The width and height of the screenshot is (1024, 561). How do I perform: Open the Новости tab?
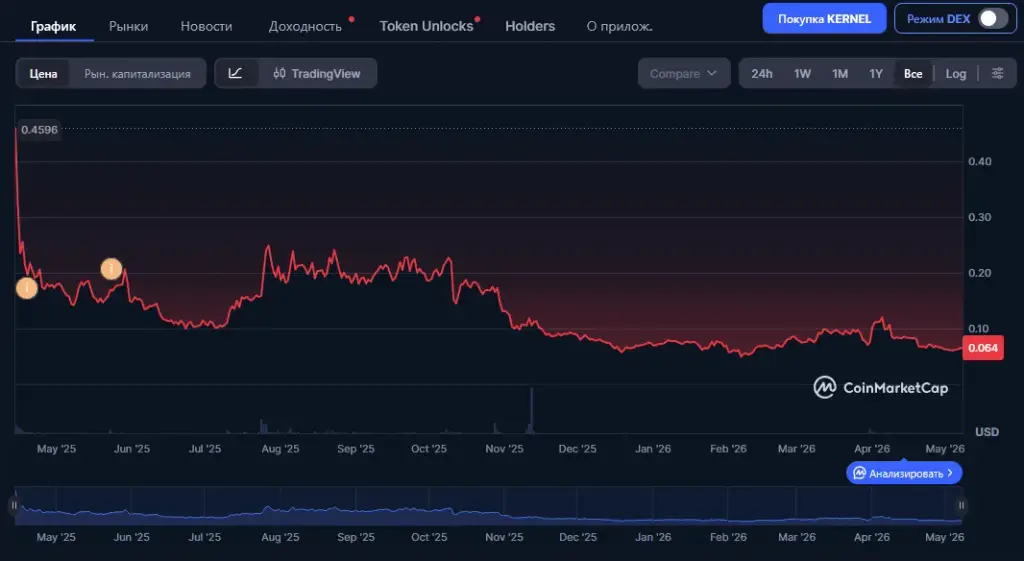click(206, 26)
